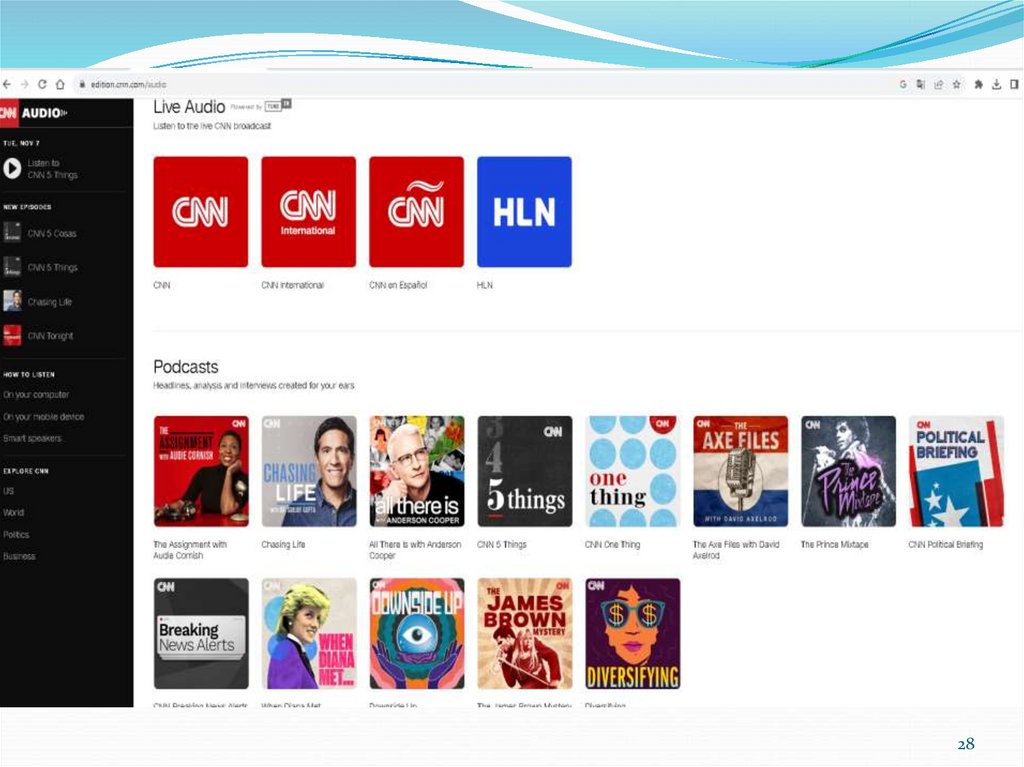Open the Diversifying podcast cover
Image resolution: width=1024 pixels, height=767 pixels.
pos(633,633)
